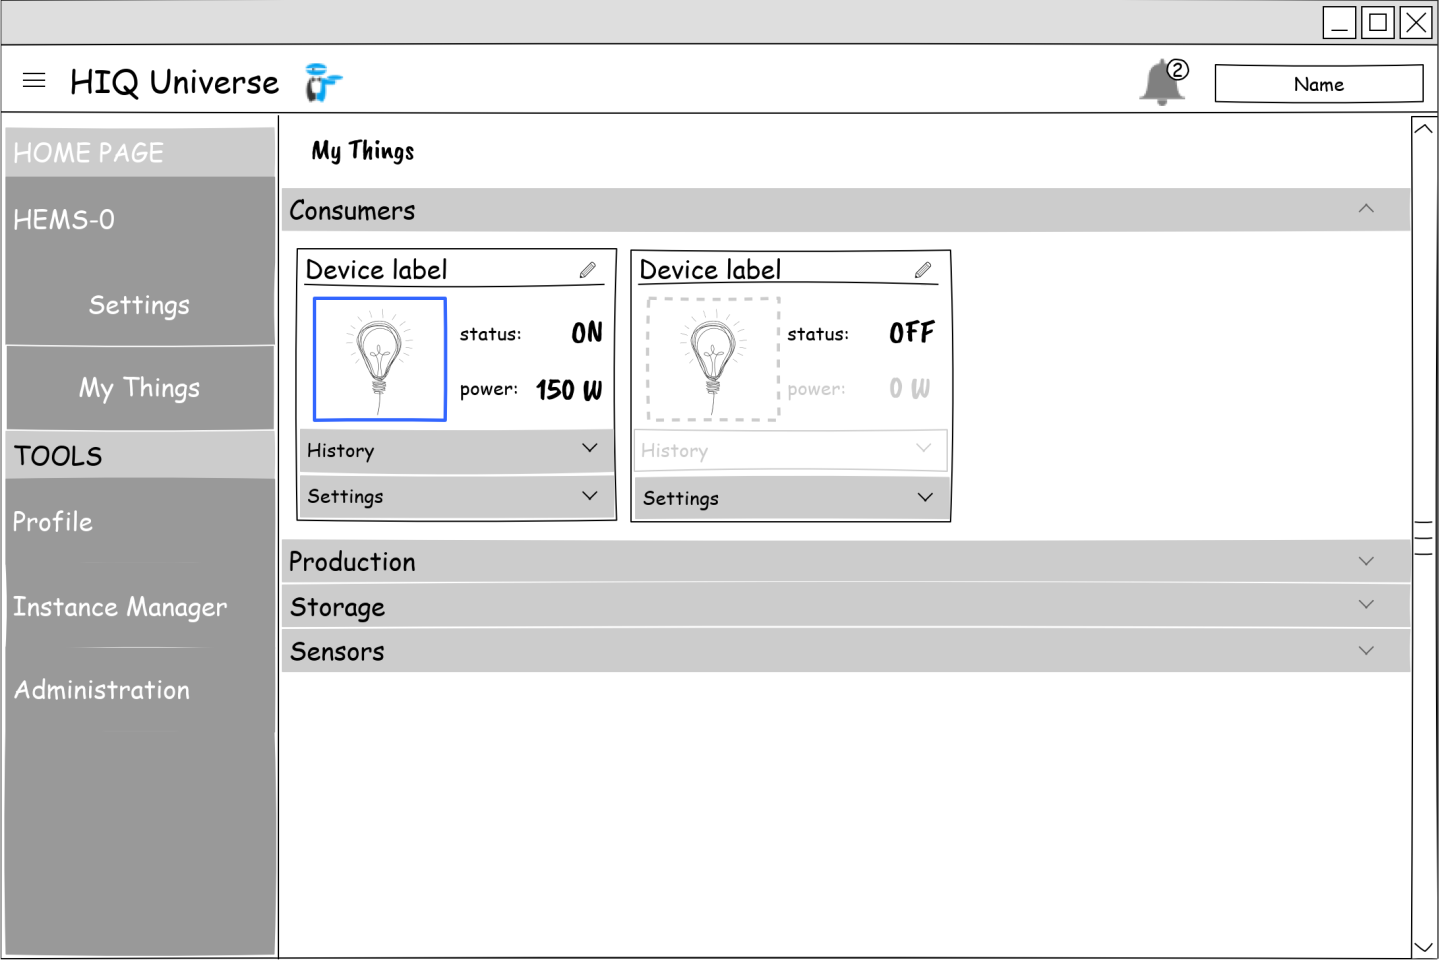Collapse the Consumers section
The image size is (1440, 960).
pyautogui.click(x=1366, y=209)
